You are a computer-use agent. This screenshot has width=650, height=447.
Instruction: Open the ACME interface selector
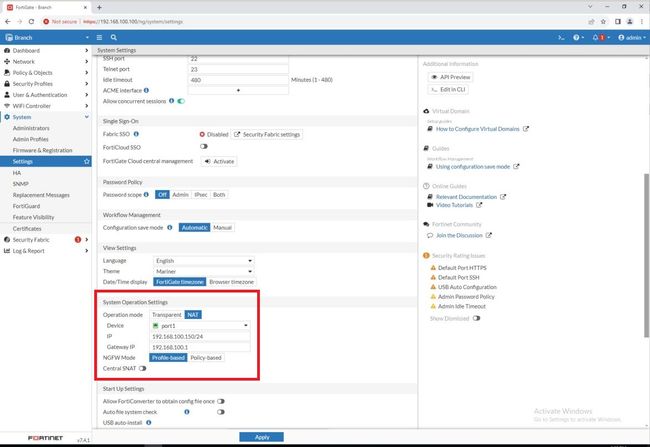pos(238,90)
